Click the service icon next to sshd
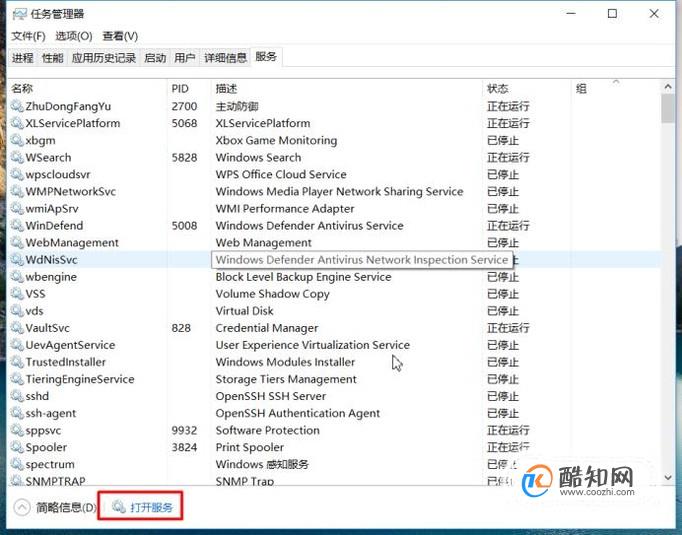Viewport: 682px width, 535px height. (x=17, y=396)
